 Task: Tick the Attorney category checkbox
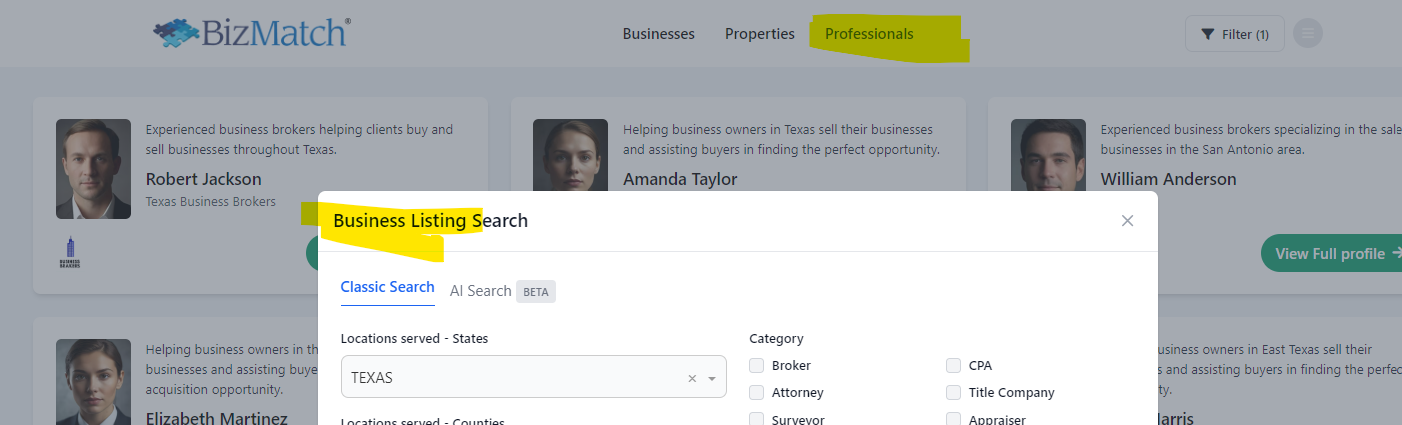pyautogui.click(x=757, y=393)
